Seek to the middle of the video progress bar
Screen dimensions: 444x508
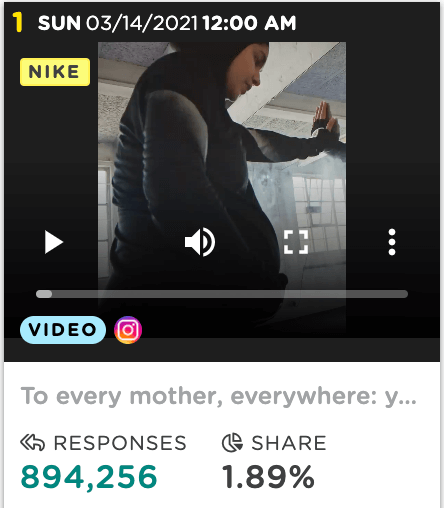point(222,294)
